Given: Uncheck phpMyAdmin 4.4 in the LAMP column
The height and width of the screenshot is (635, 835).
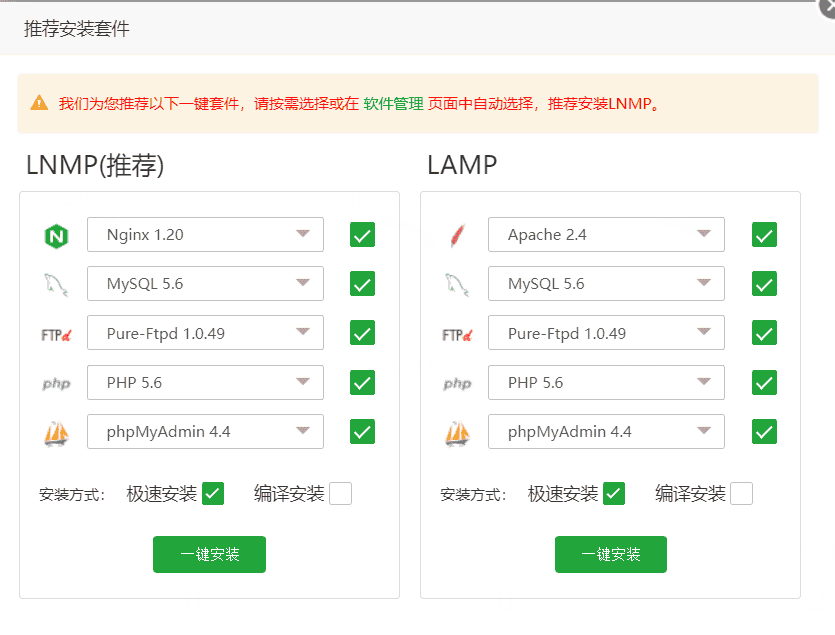Looking at the screenshot, I should click(763, 431).
